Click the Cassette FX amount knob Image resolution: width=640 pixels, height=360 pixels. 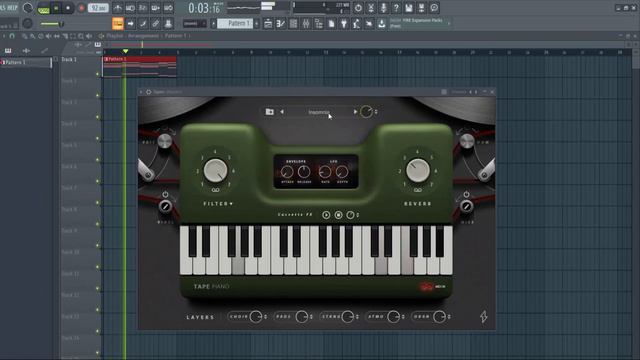[351, 215]
